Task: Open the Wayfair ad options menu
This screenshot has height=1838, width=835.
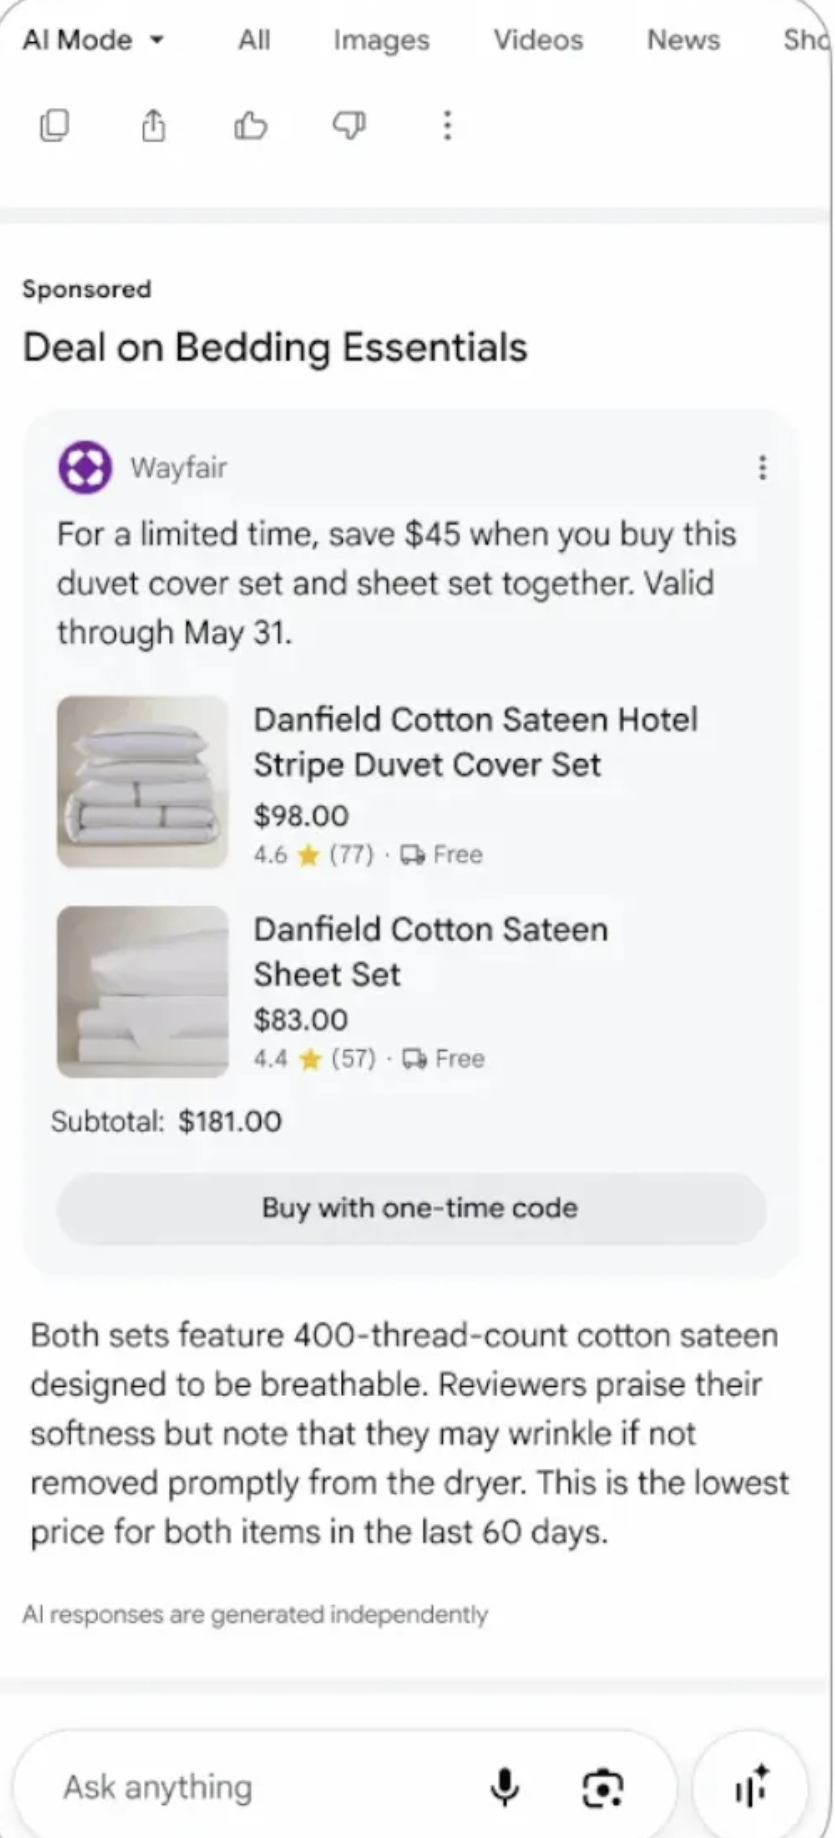Action: [763, 467]
